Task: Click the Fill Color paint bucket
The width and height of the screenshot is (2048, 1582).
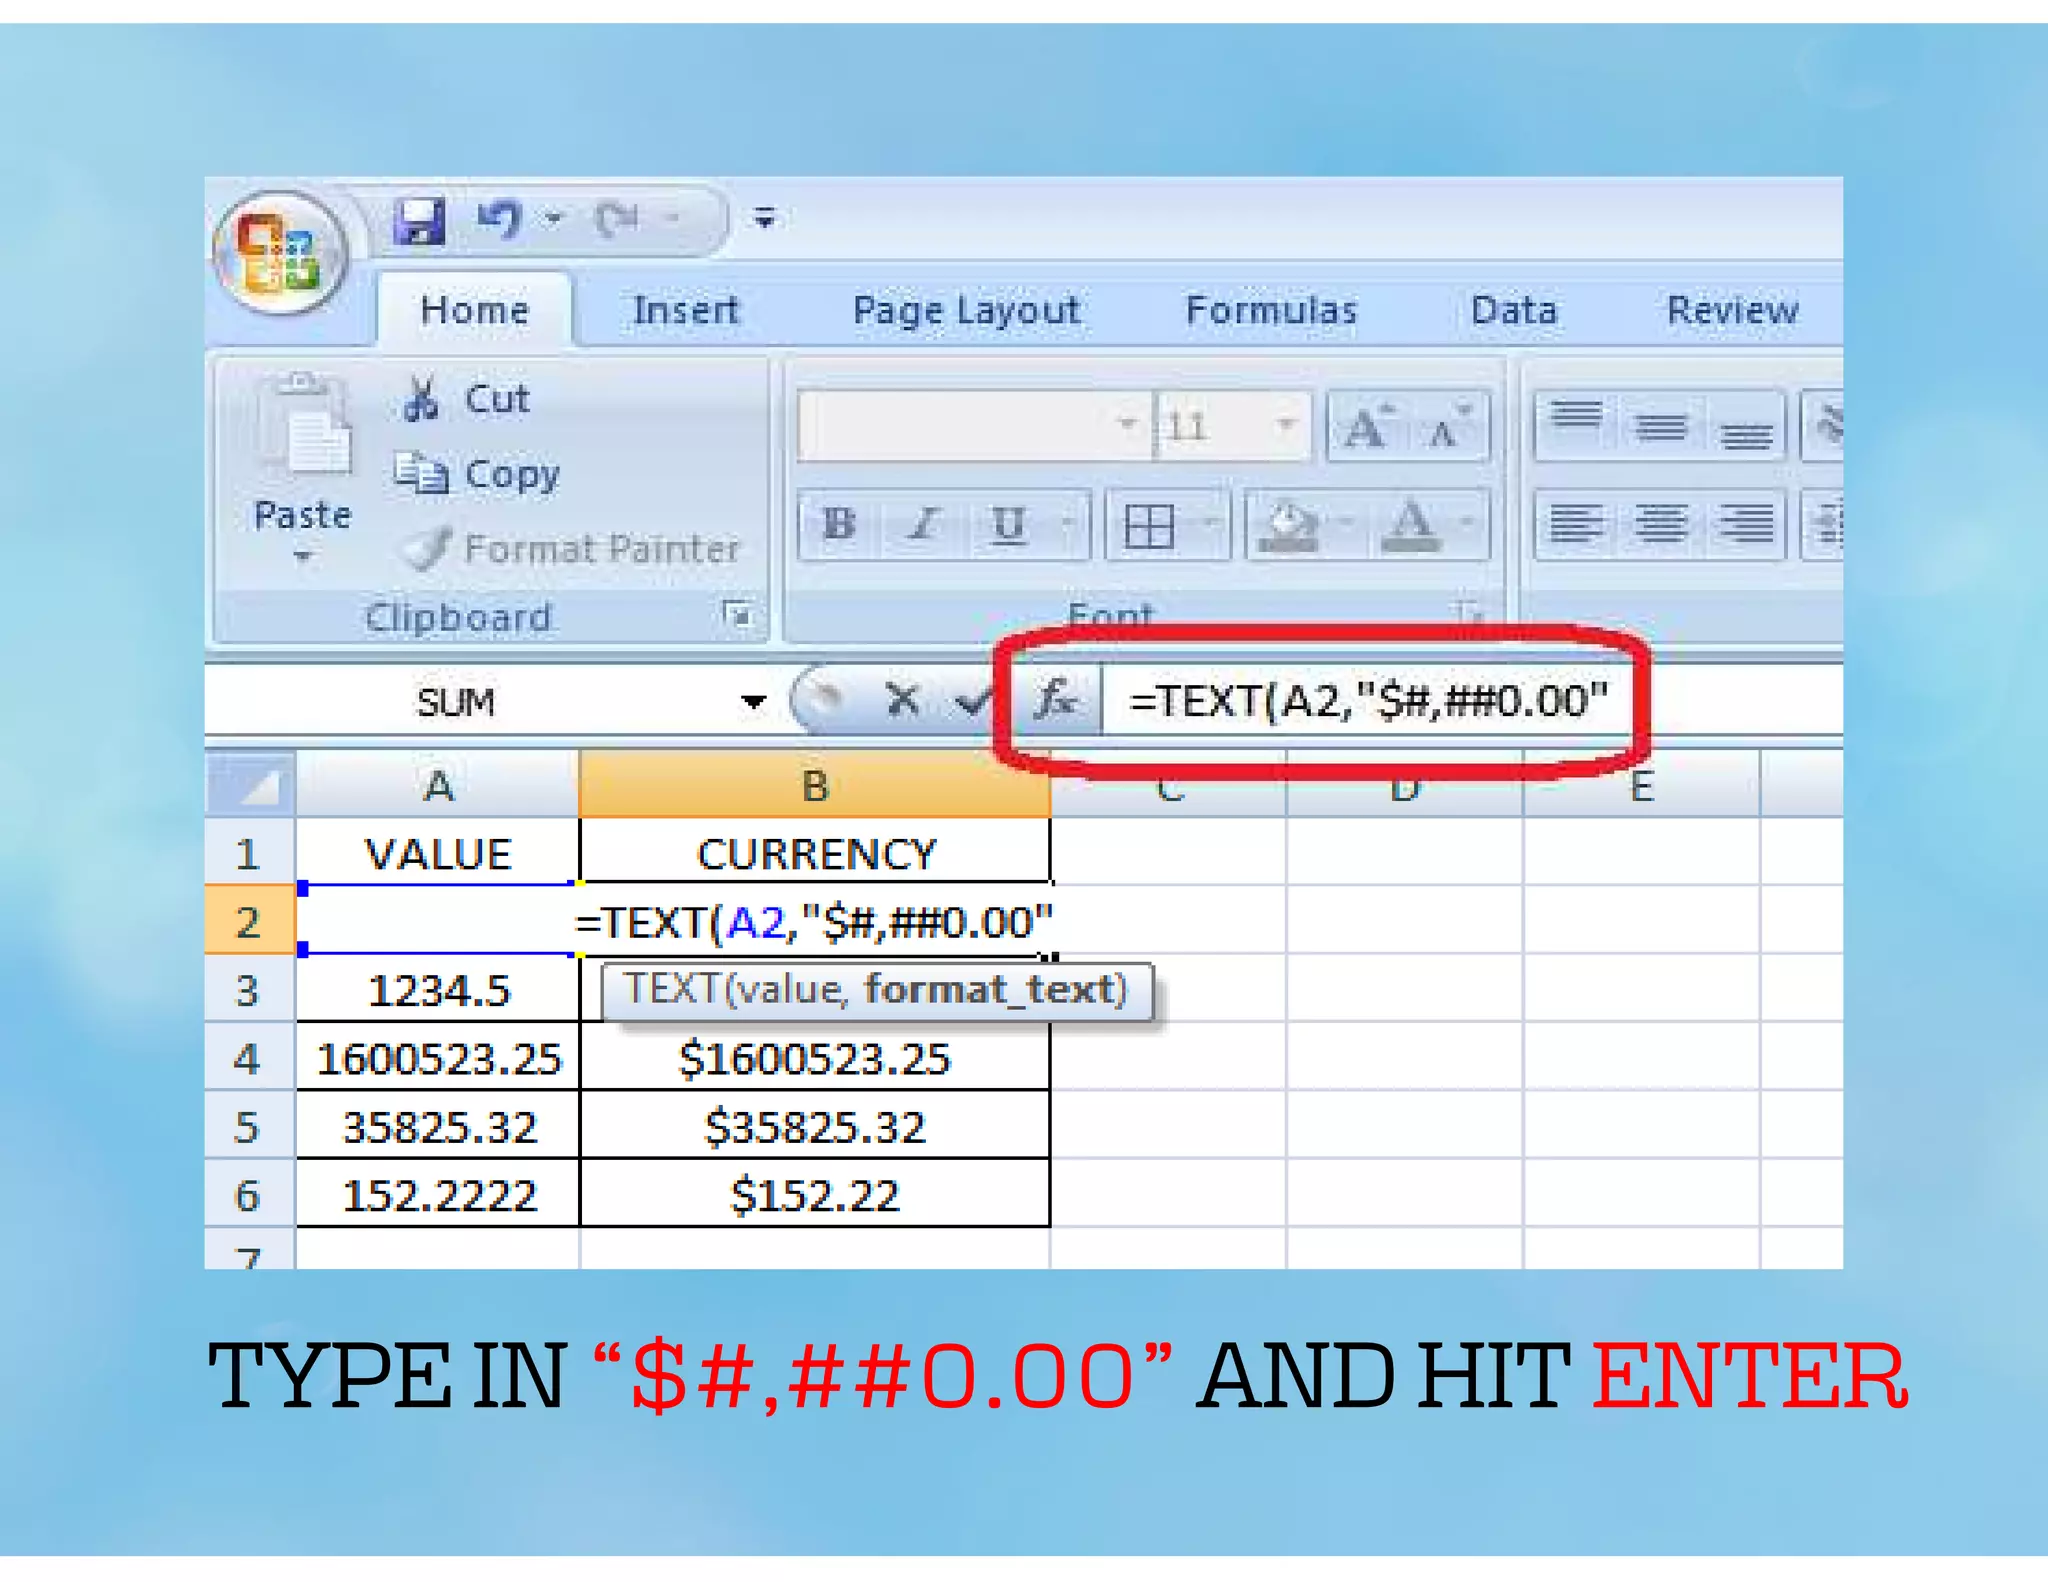Action: [x=1288, y=524]
